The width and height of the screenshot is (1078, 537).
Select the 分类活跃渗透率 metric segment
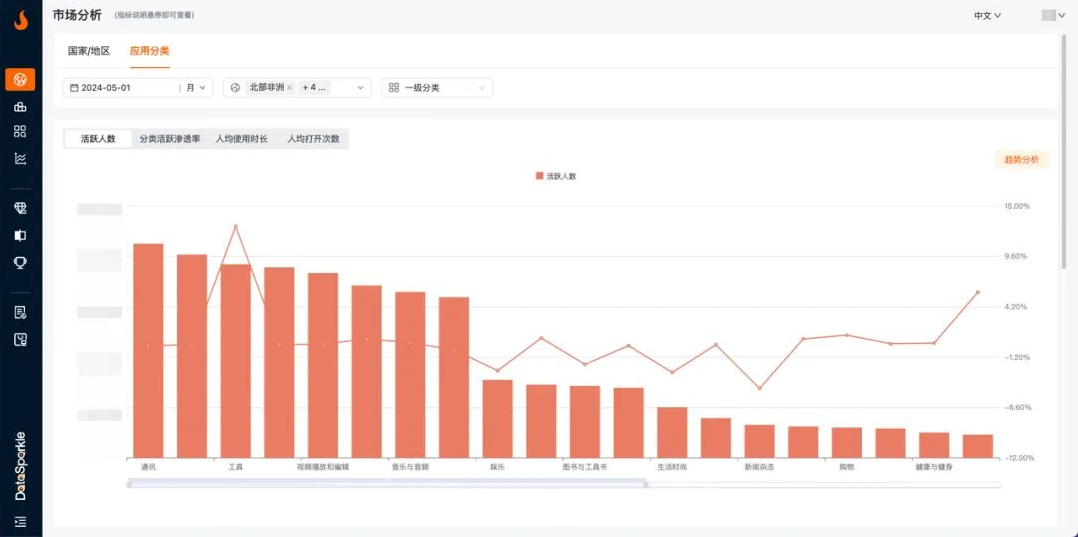170,139
